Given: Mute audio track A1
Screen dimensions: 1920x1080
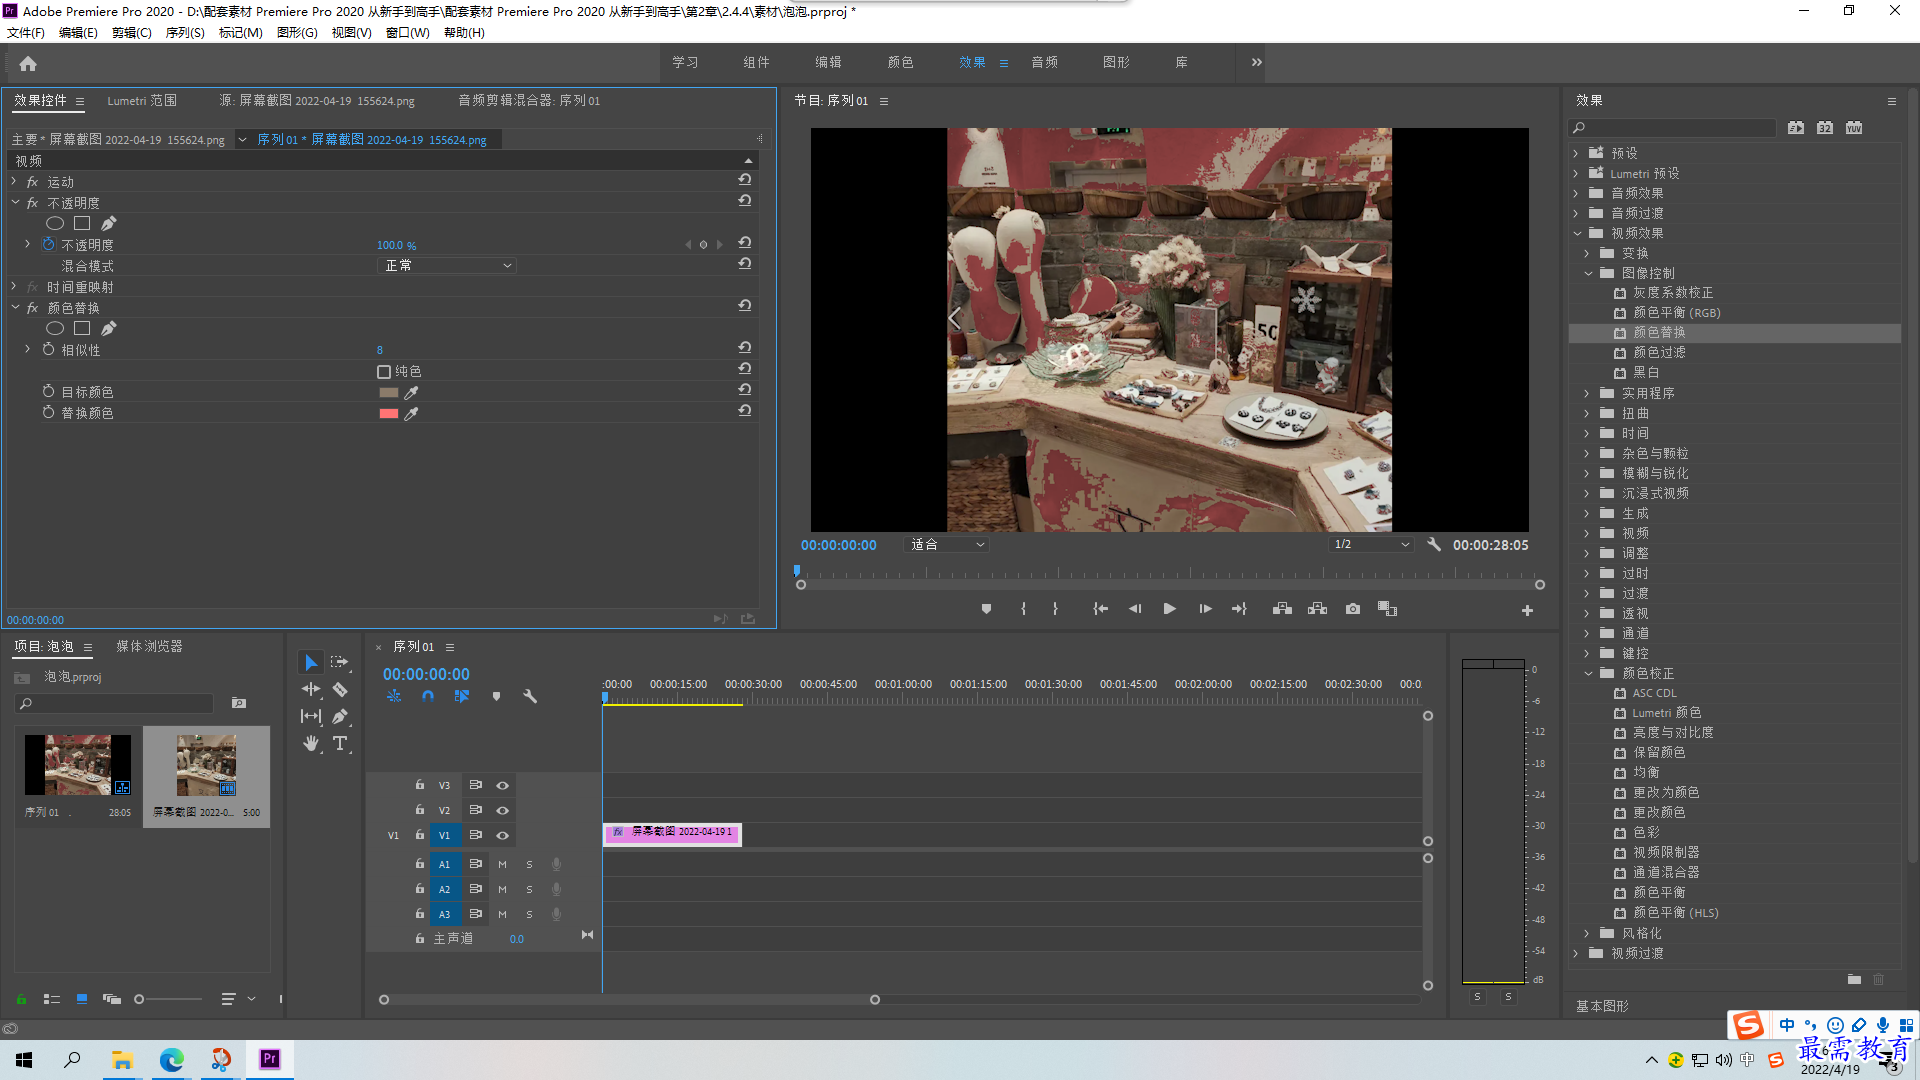Looking at the screenshot, I should pyautogui.click(x=502, y=864).
